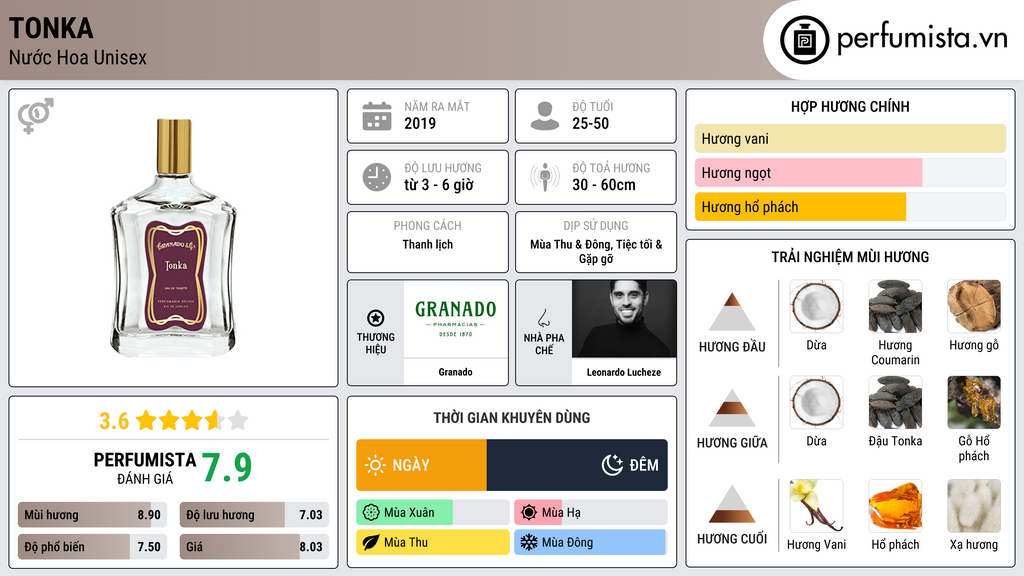Image resolution: width=1024 pixels, height=576 pixels.
Task: Click the Phong cách label
Action: pos(428,226)
